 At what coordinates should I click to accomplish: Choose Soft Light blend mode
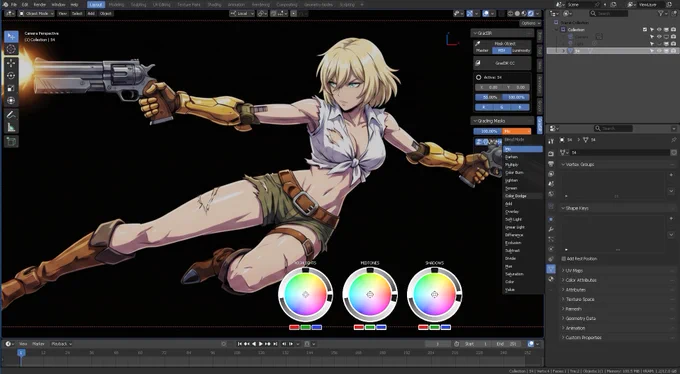pyautogui.click(x=523, y=220)
